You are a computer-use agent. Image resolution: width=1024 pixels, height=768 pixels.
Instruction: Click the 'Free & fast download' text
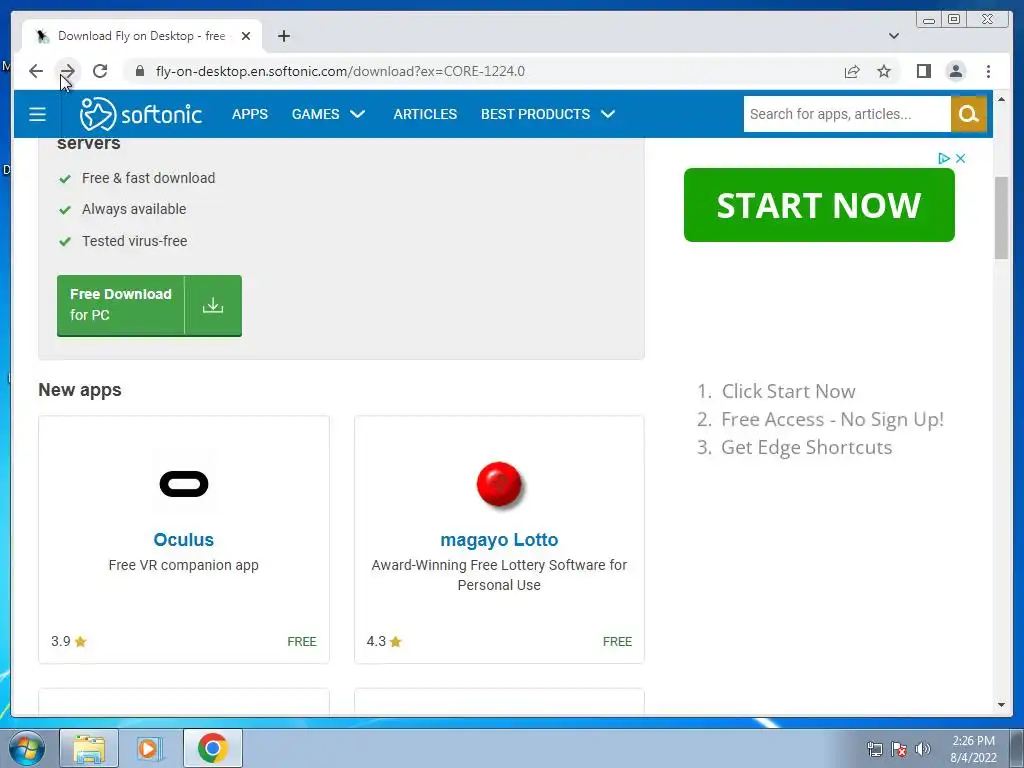(x=148, y=178)
